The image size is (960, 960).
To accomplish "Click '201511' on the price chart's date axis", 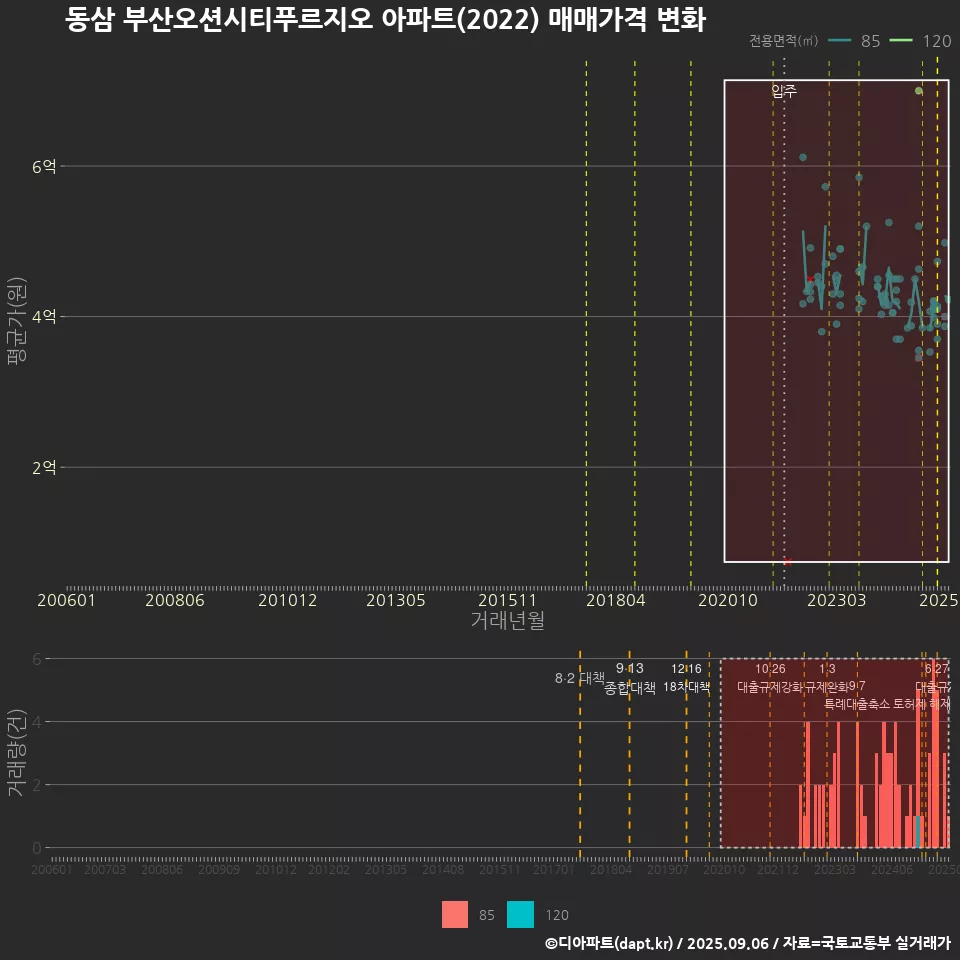I will click(x=507, y=600).
